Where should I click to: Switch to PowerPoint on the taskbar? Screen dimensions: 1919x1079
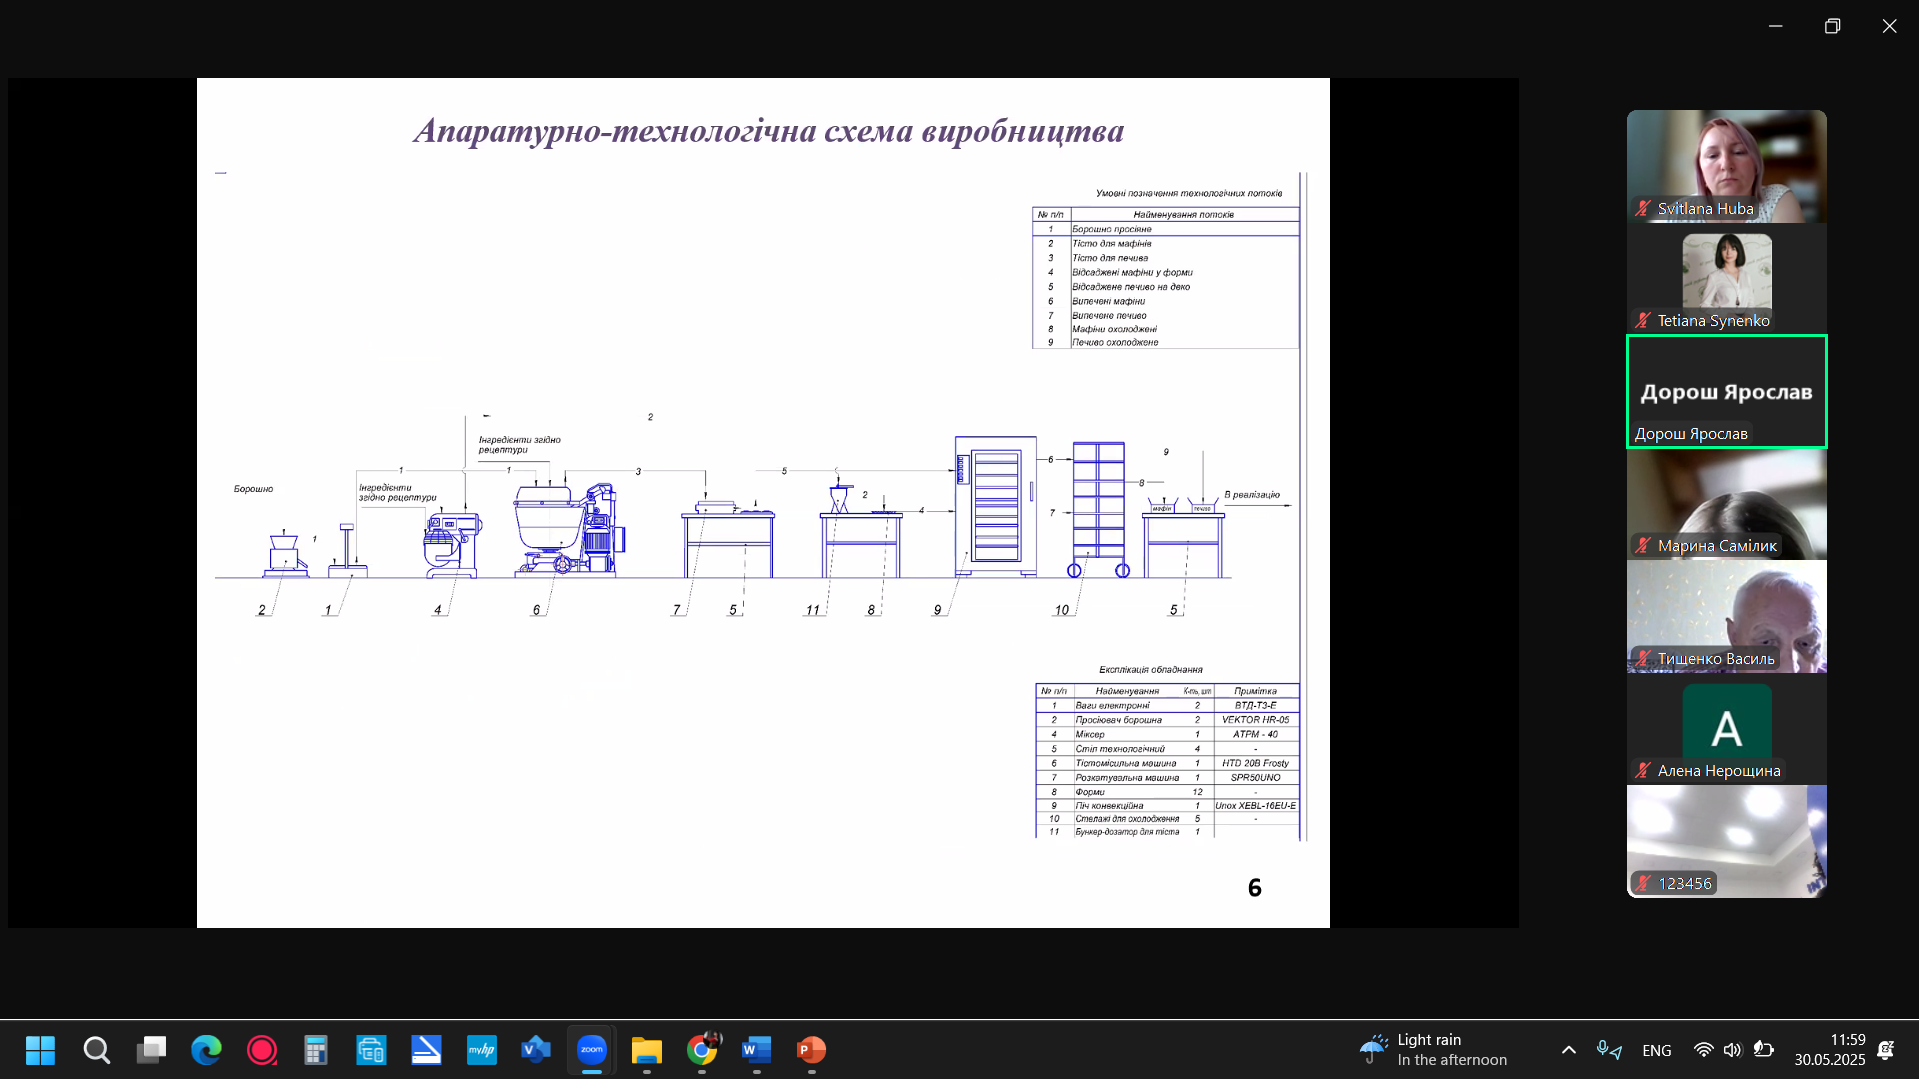[811, 1050]
